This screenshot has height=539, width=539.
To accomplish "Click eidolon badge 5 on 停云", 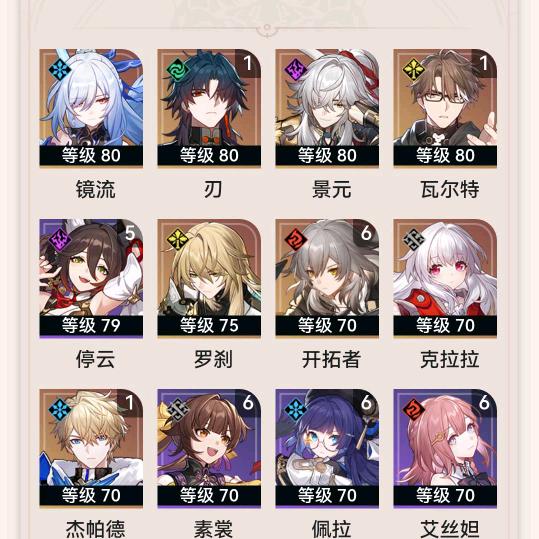I will (130, 233).
